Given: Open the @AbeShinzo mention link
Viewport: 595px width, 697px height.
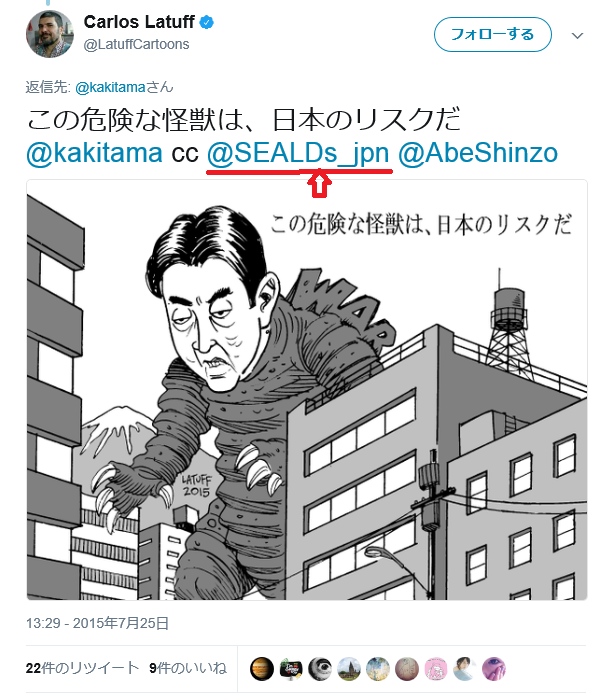Looking at the screenshot, I should (x=478, y=153).
